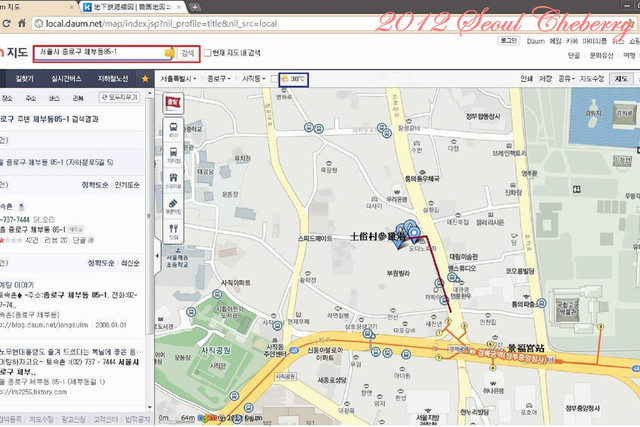This screenshot has height=427, width=640.
Task: Bookmark page with address bar star
Action: coord(632,24)
